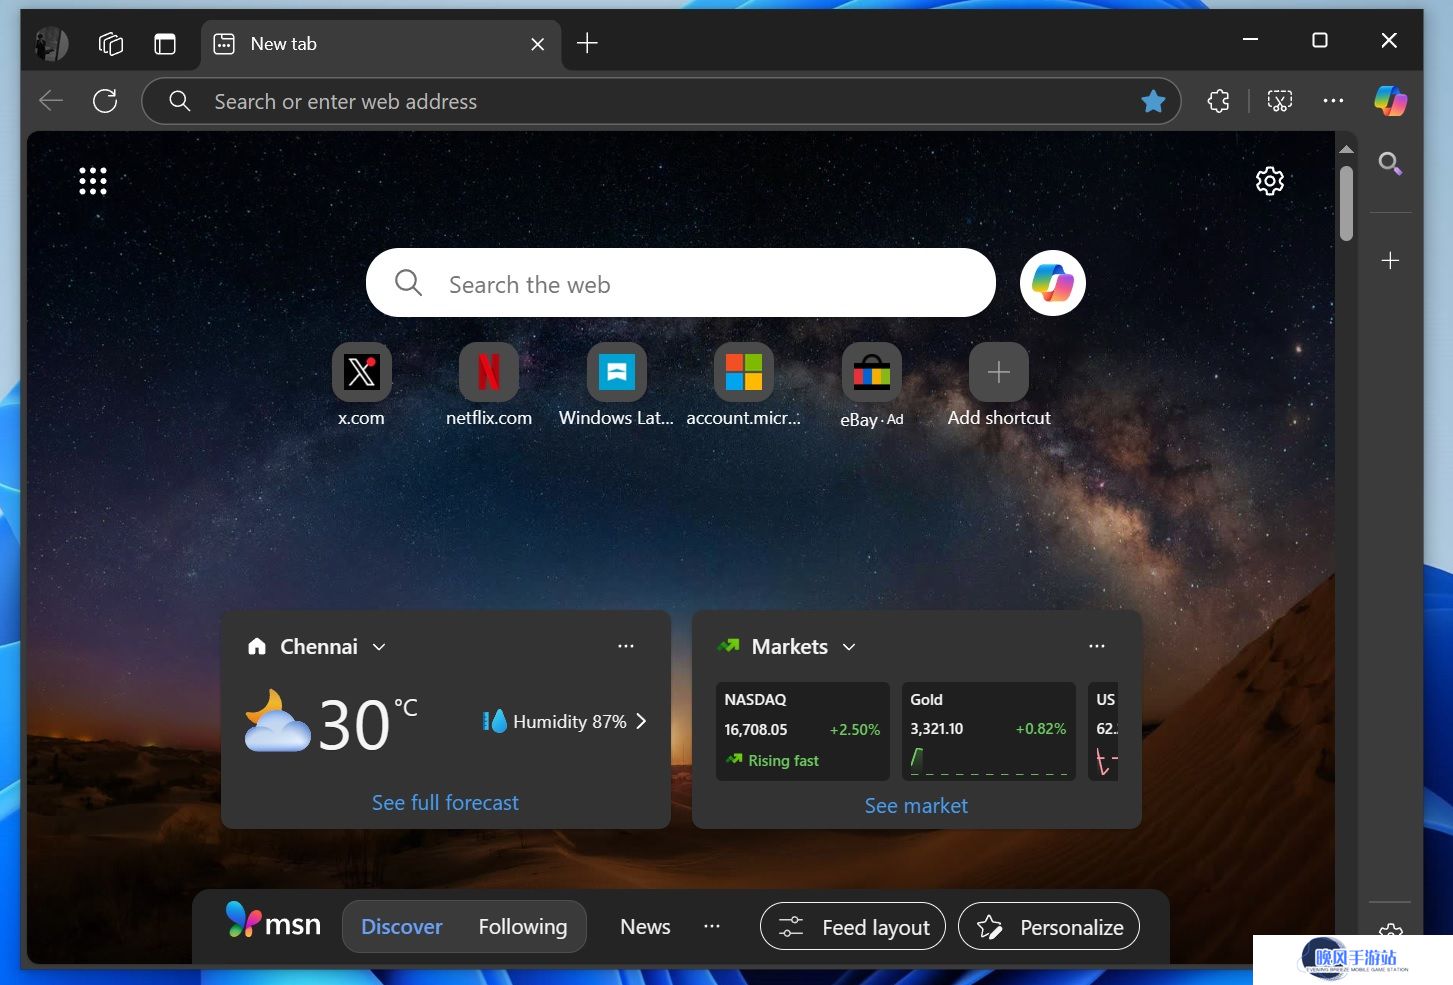This screenshot has height=985, width=1453.
Task: Click the weather cloud moon icon
Action: [277, 722]
